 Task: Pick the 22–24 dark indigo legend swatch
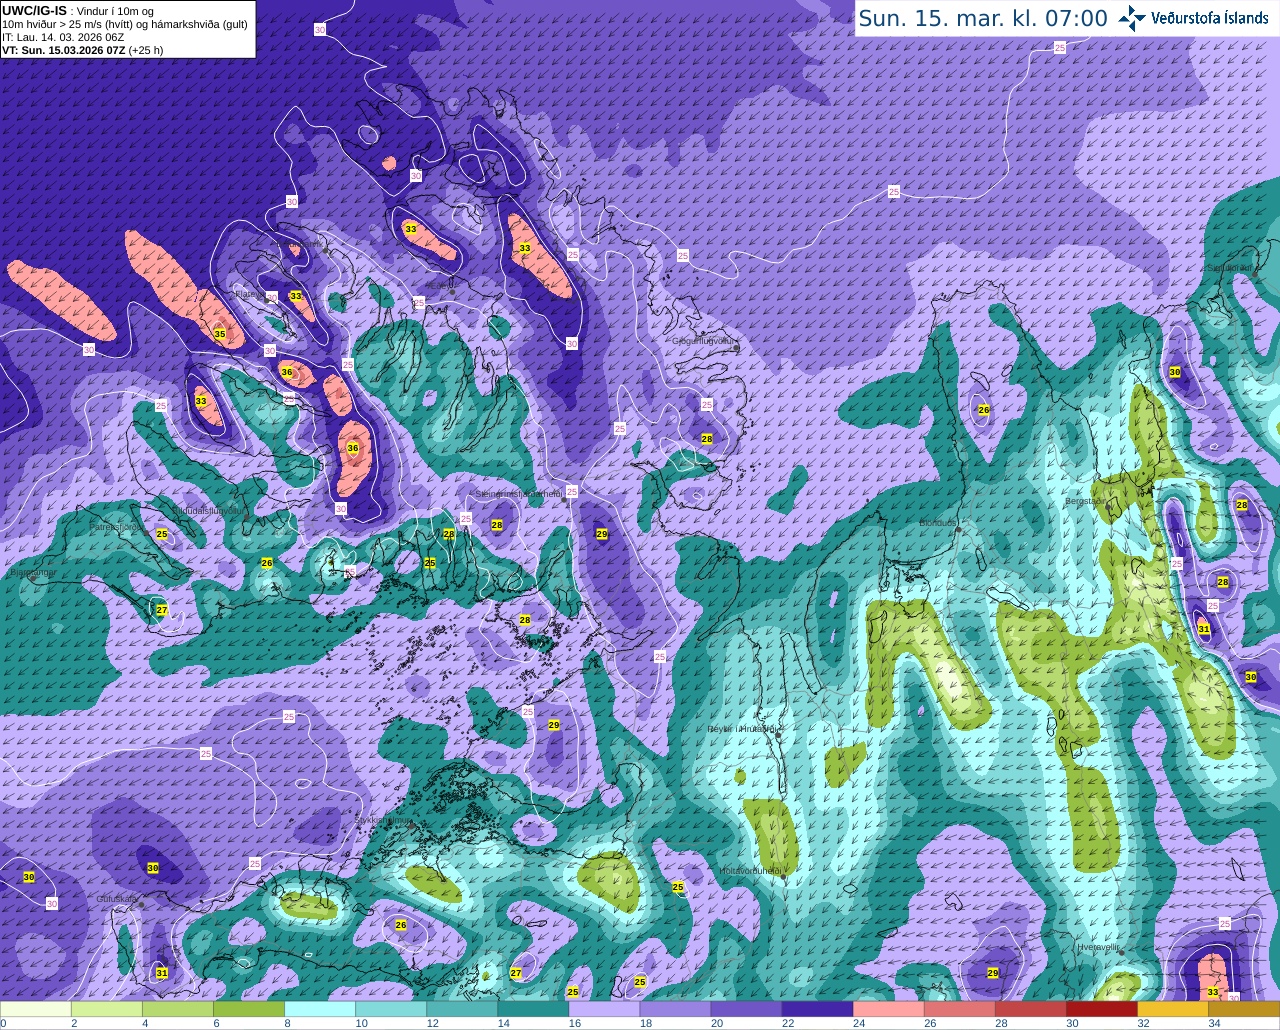[x=817, y=1009]
